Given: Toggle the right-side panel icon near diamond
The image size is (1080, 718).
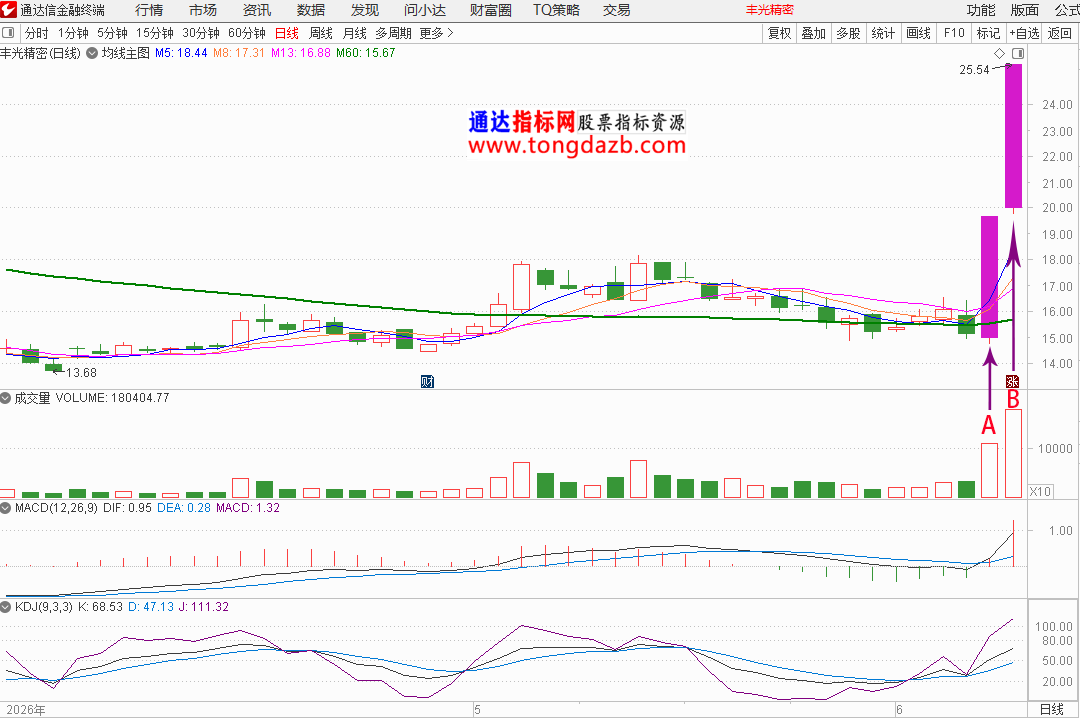Looking at the screenshot, I should tap(1018, 53).
